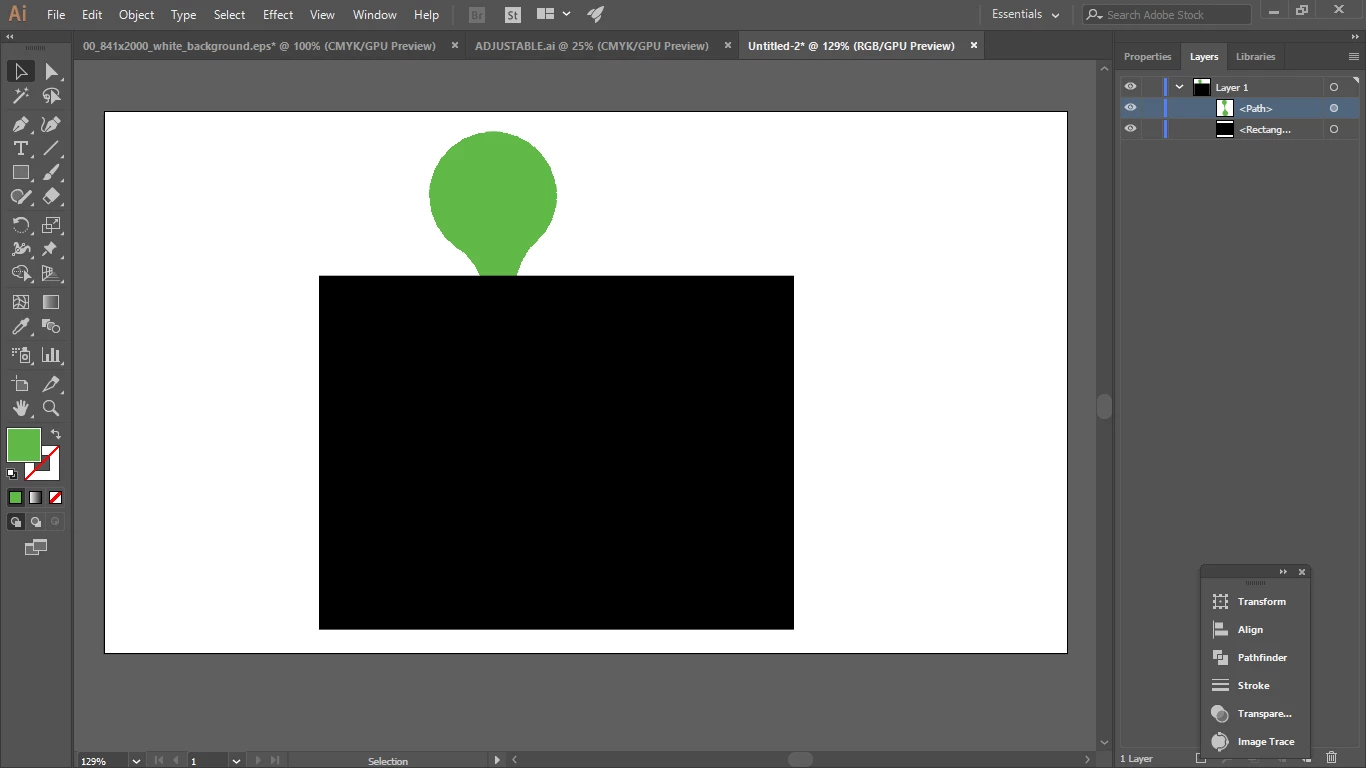Select the Gradient tool
The height and width of the screenshot is (768, 1366).
[52, 302]
